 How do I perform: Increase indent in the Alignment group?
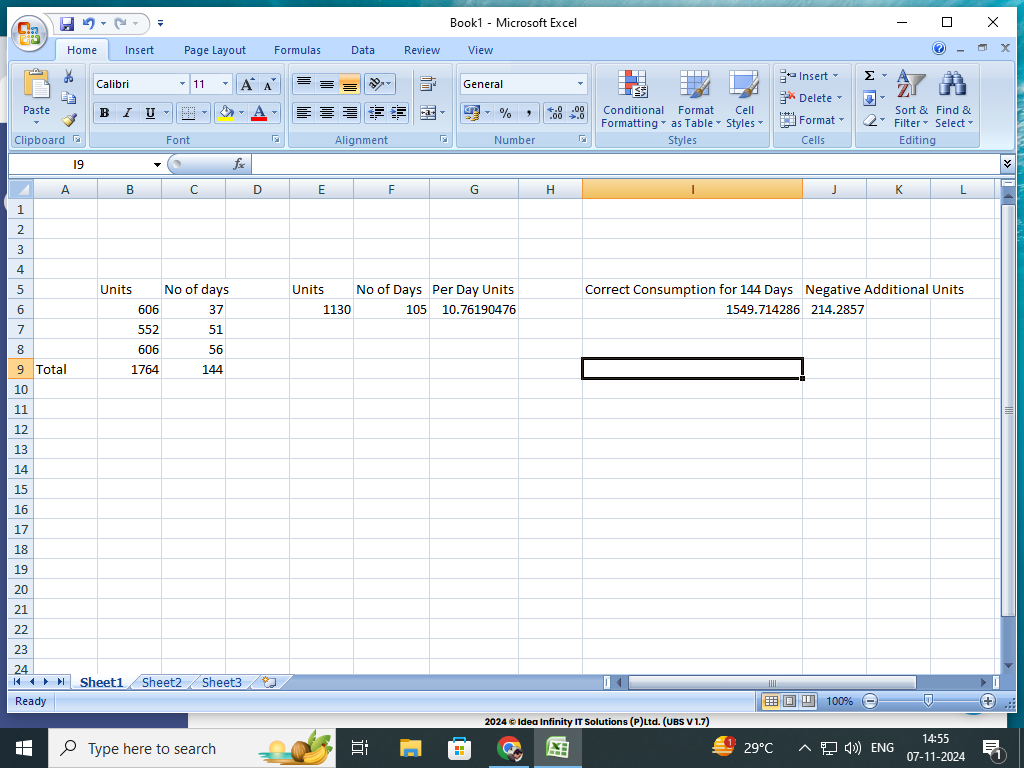(x=398, y=113)
